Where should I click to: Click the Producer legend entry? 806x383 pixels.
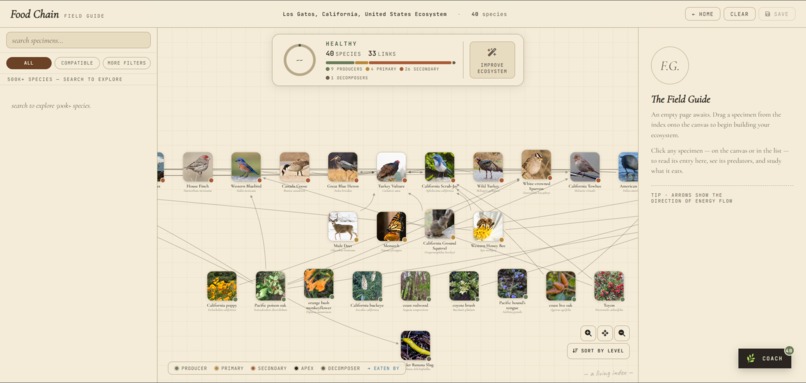[191, 368]
